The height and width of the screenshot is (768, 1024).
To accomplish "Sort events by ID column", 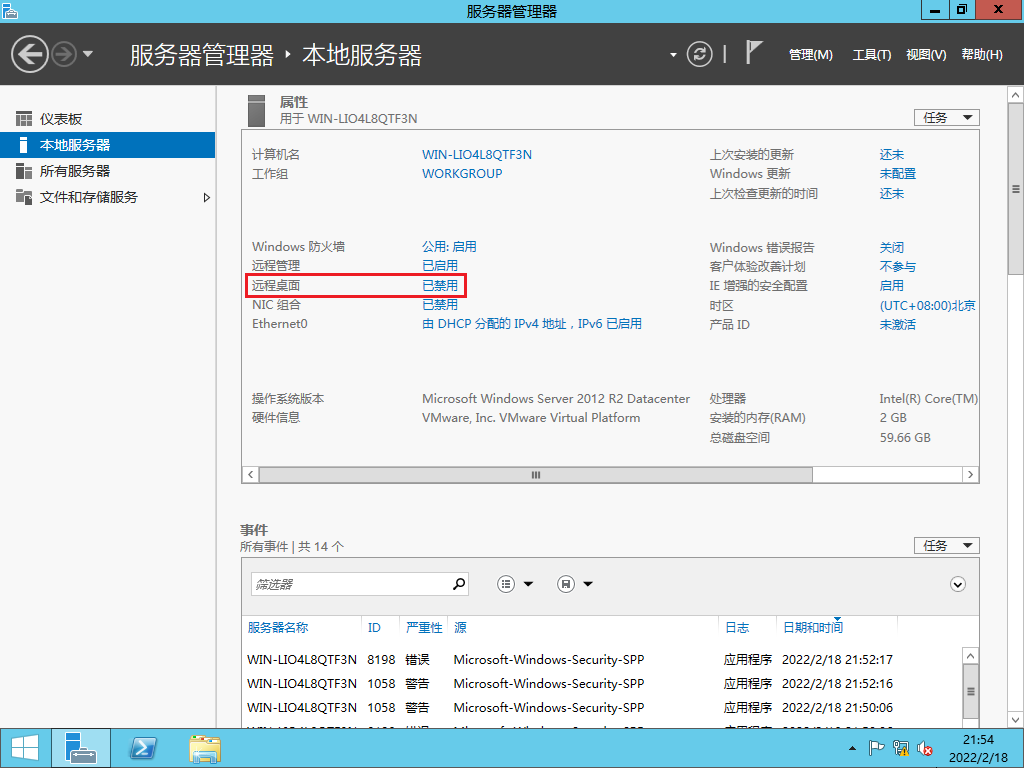I will pyautogui.click(x=374, y=628).
